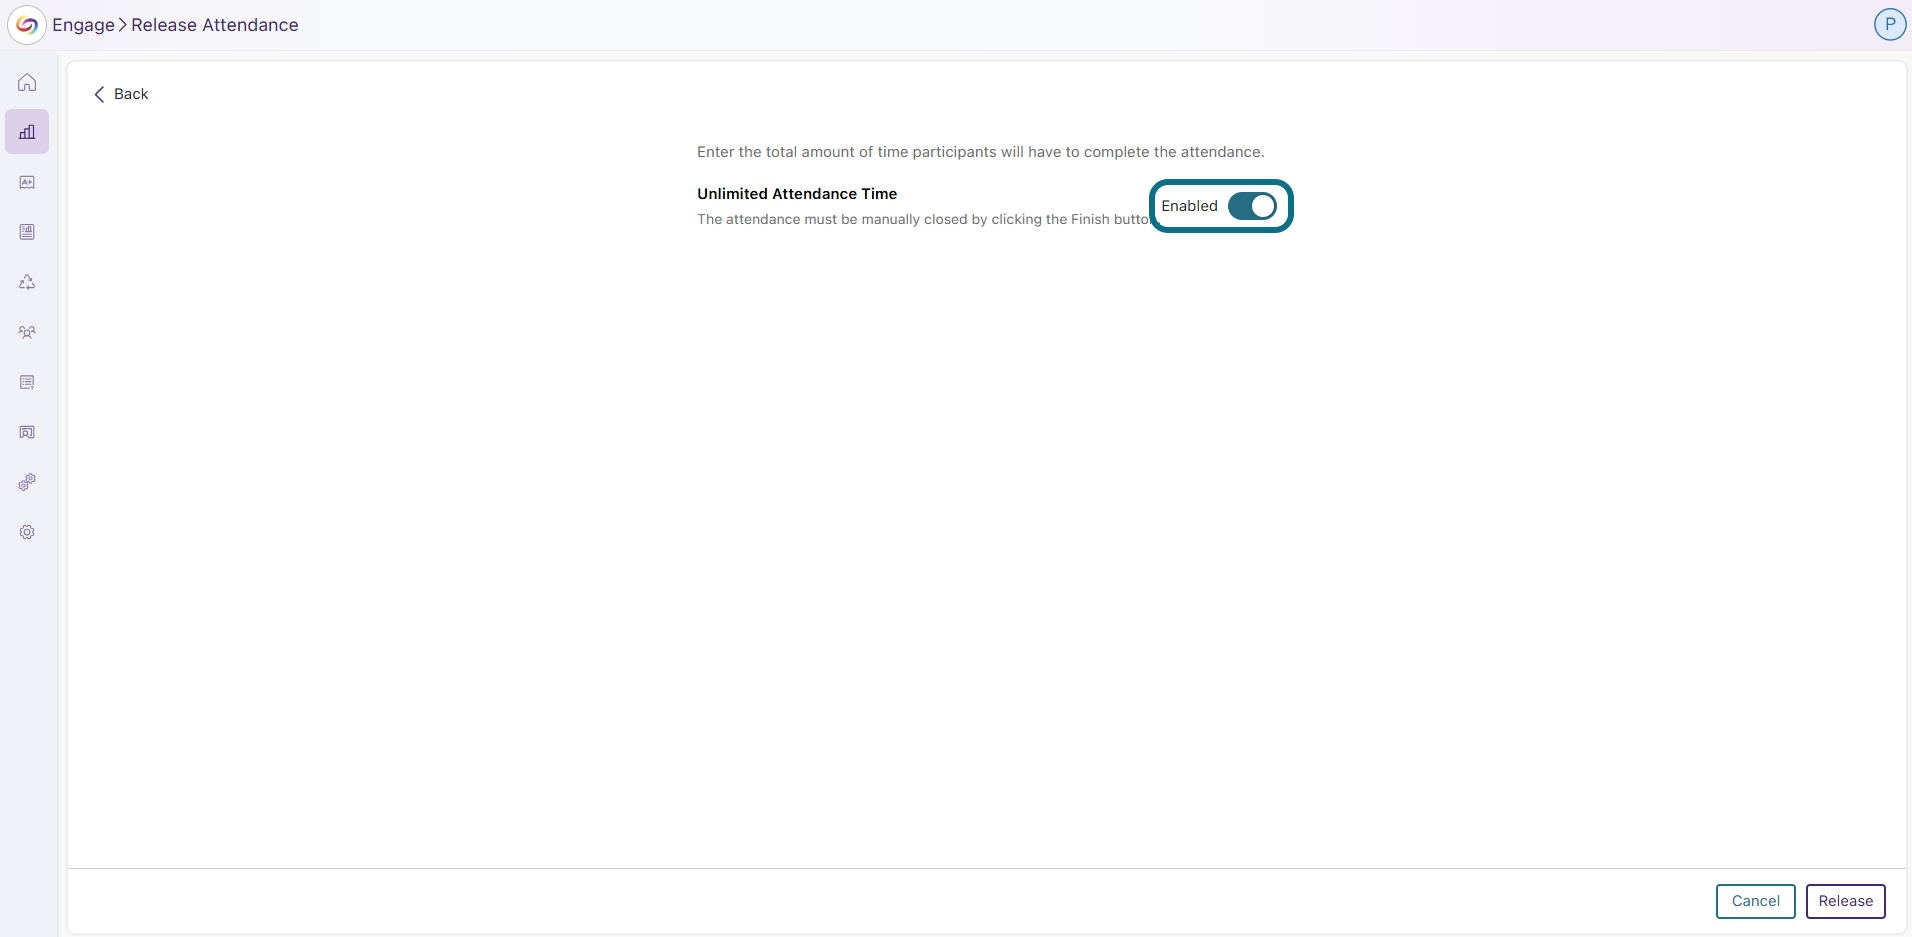Open the report page sidebar icon

[x=27, y=232]
